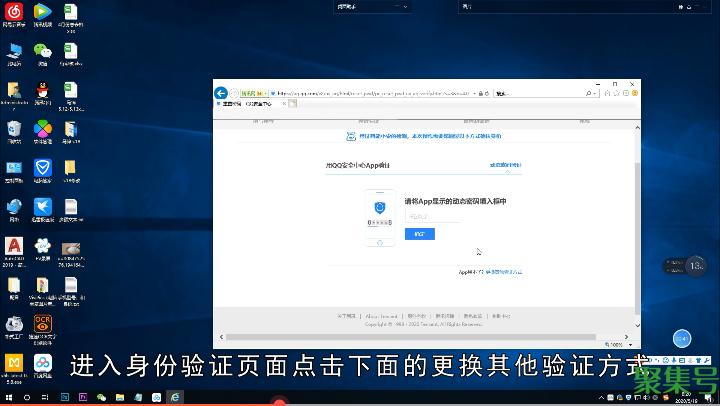Open the OCR text recognition desktop icon
720x406 pixels.
(x=42, y=323)
